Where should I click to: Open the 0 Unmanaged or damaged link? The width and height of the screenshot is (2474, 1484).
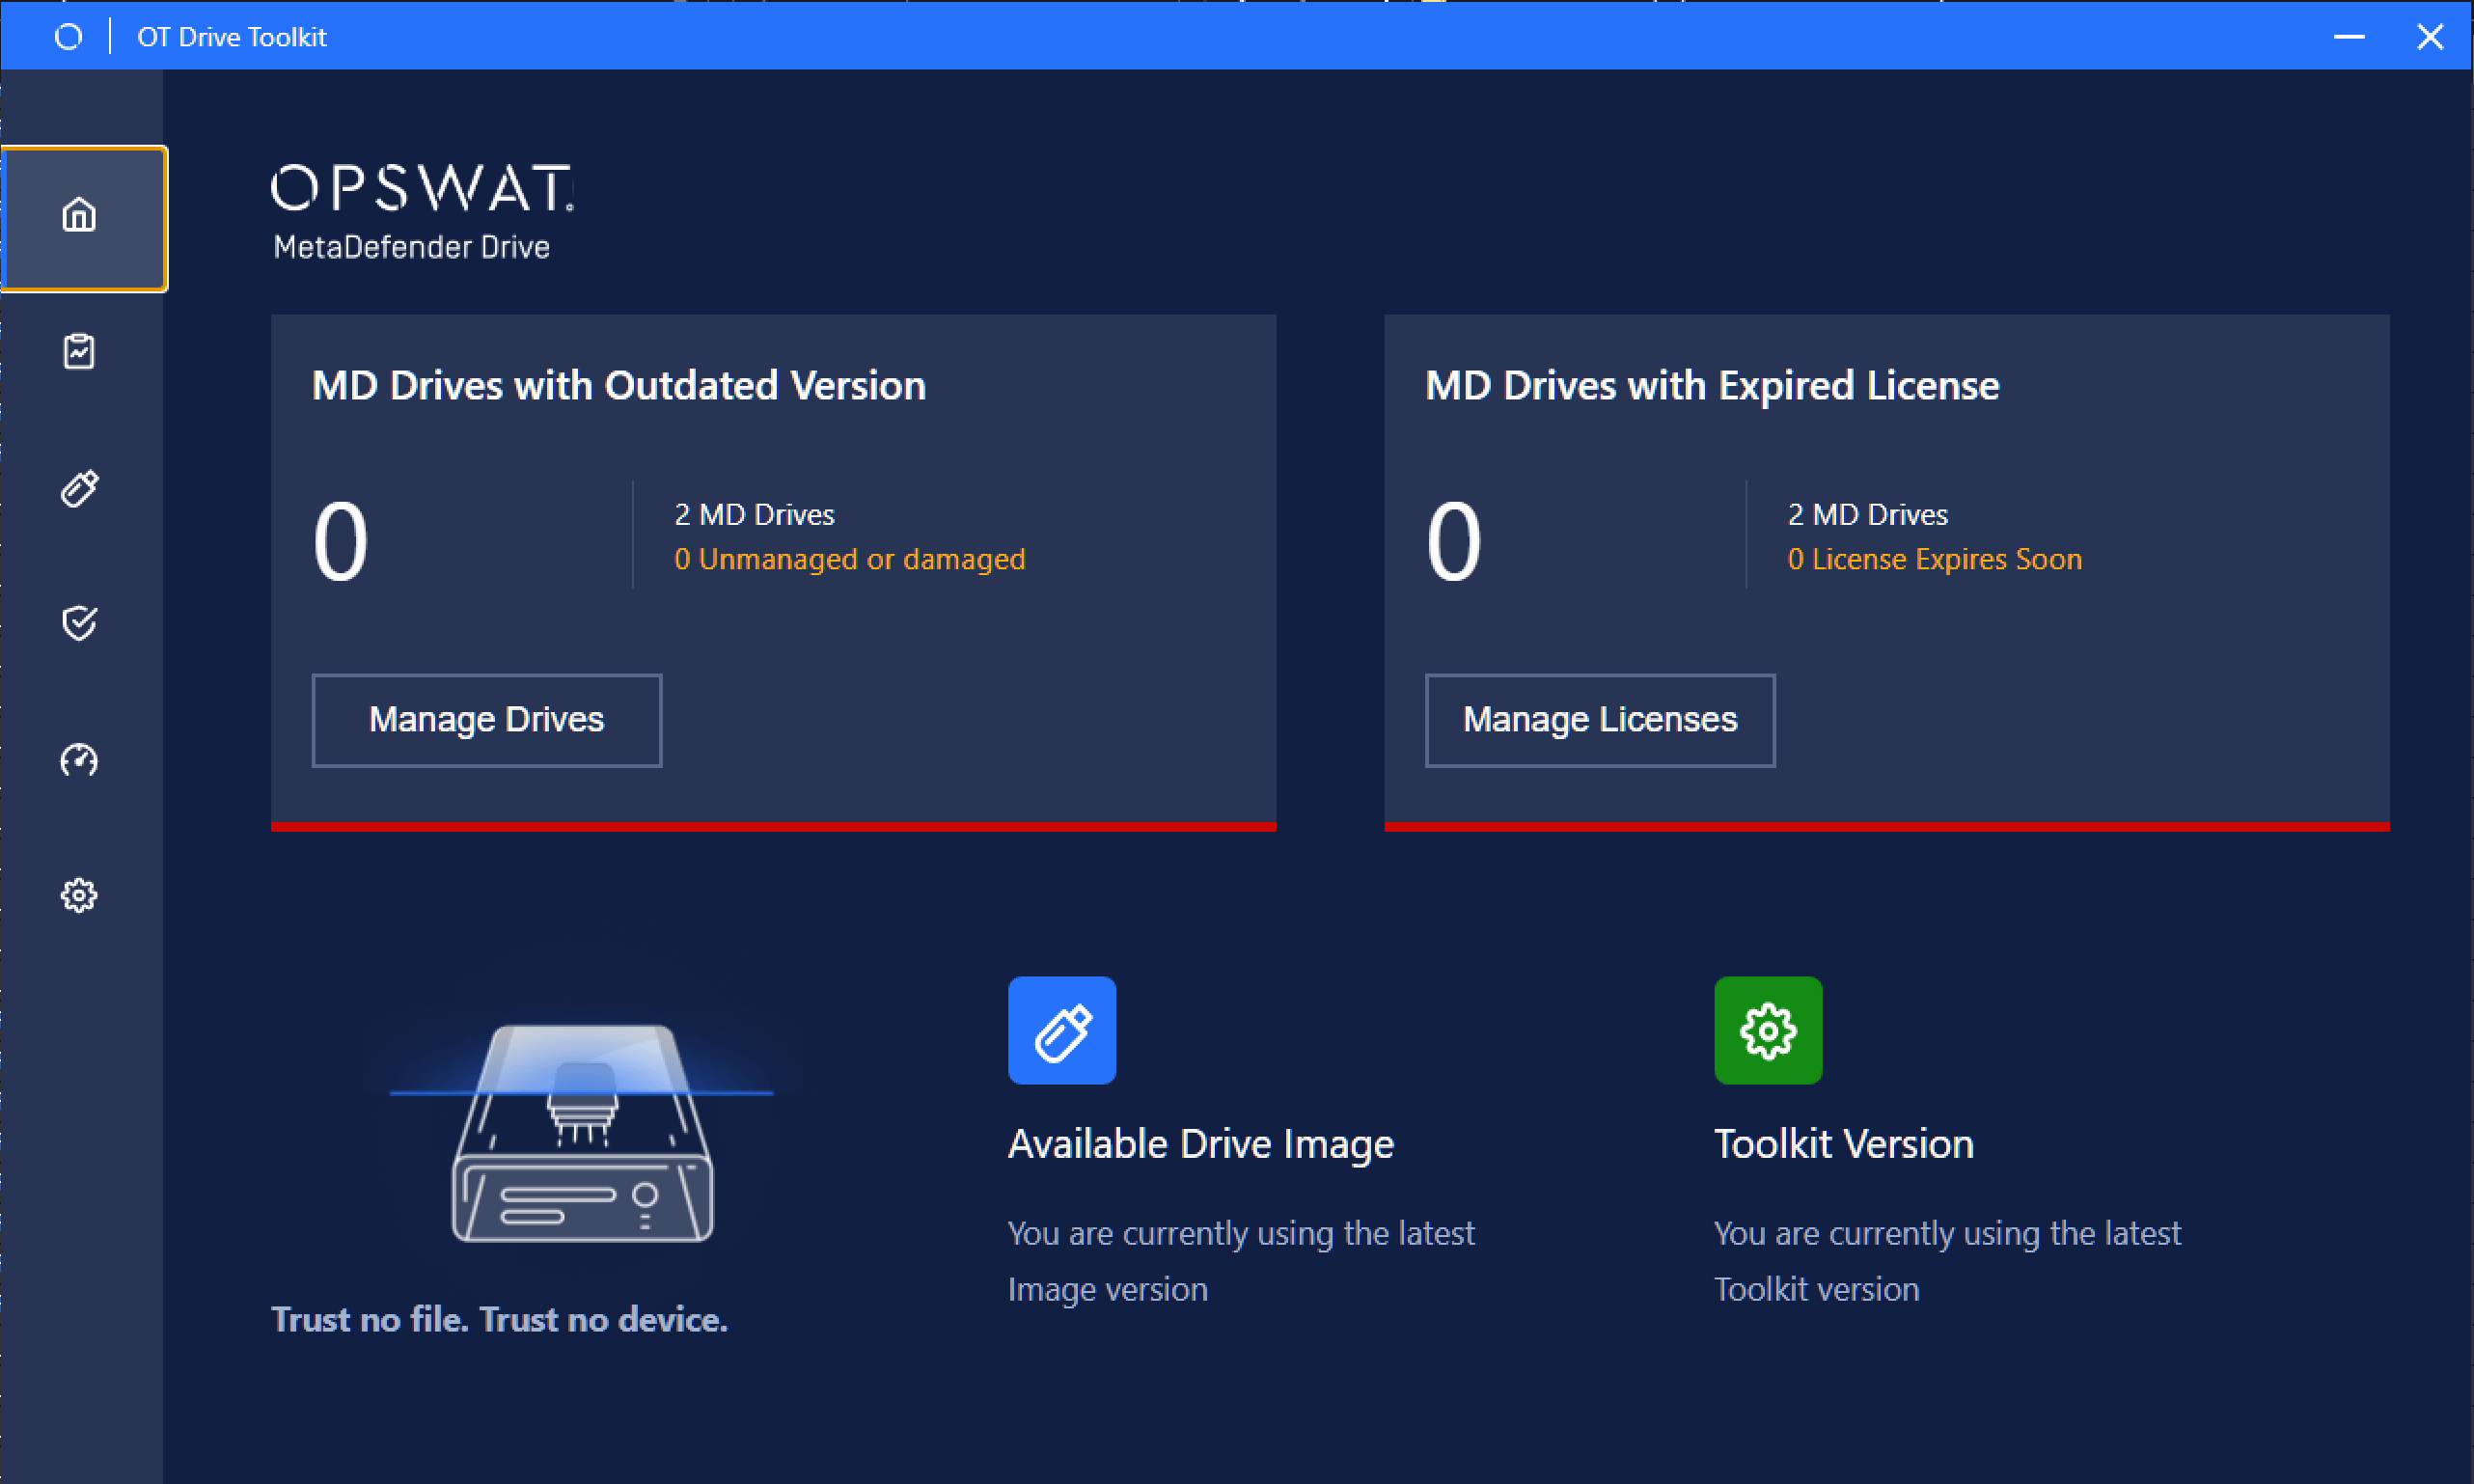point(851,559)
